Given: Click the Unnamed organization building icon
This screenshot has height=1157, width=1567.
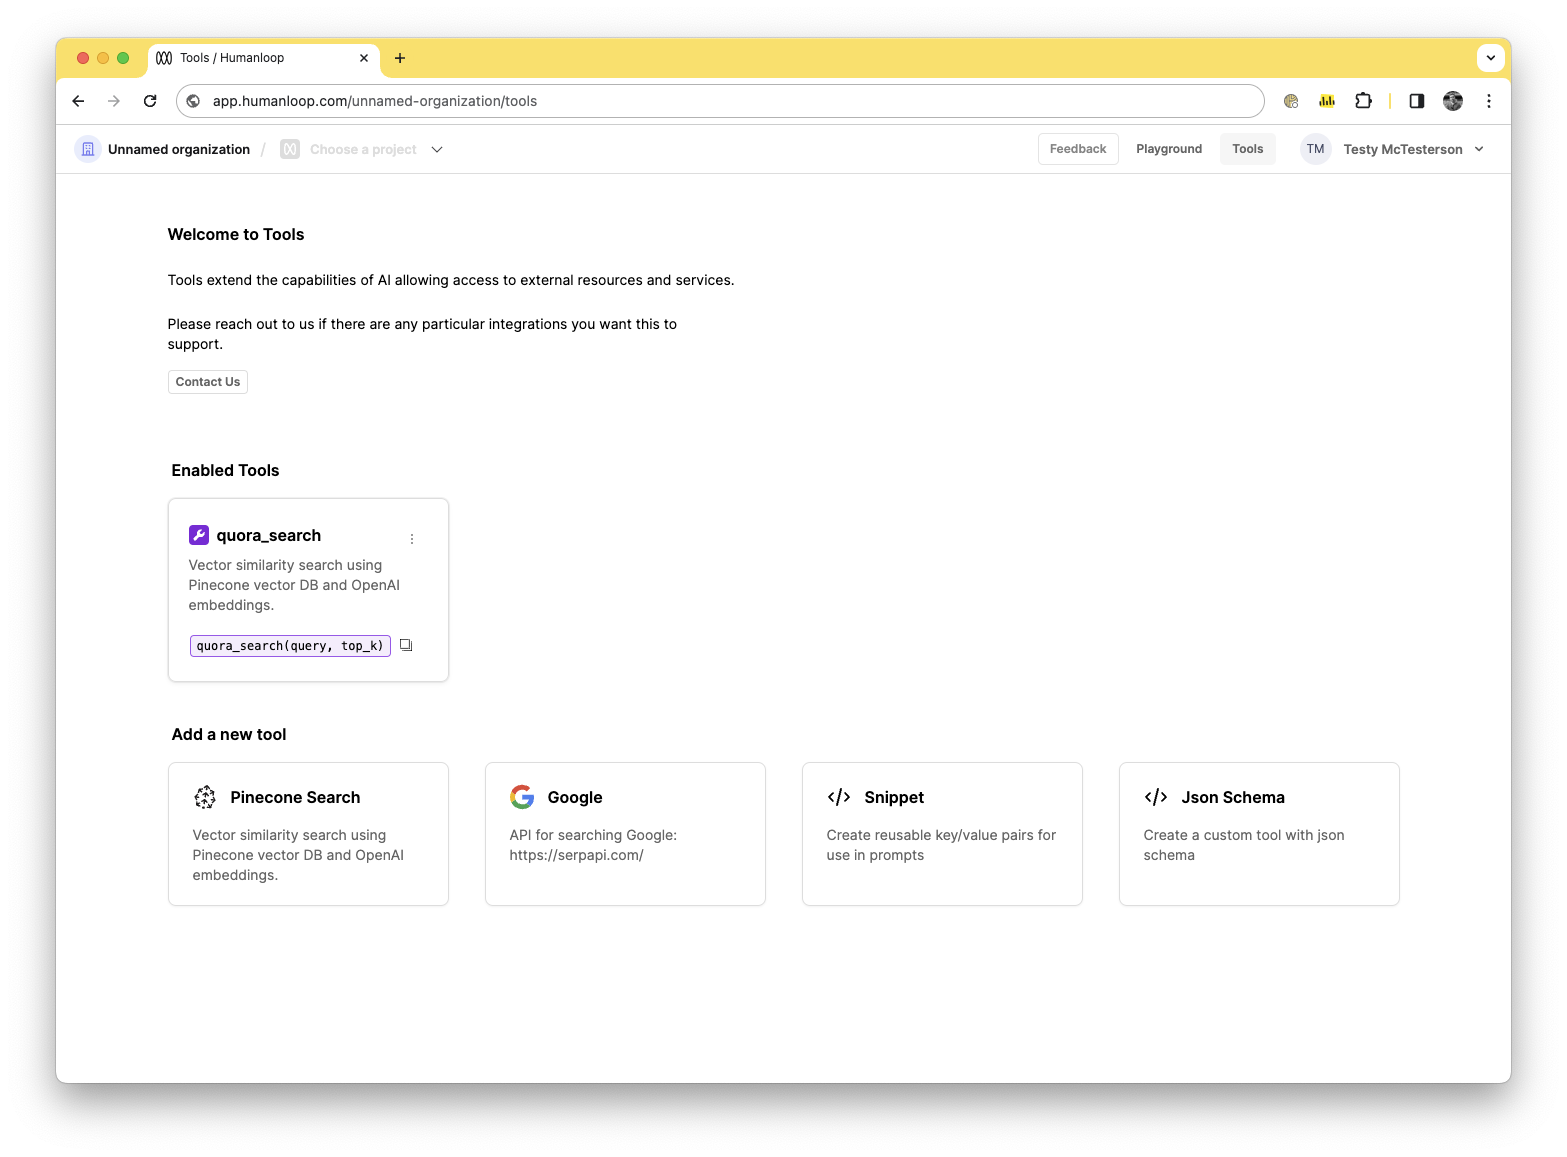Looking at the screenshot, I should pyautogui.click(x=88, y=148).
